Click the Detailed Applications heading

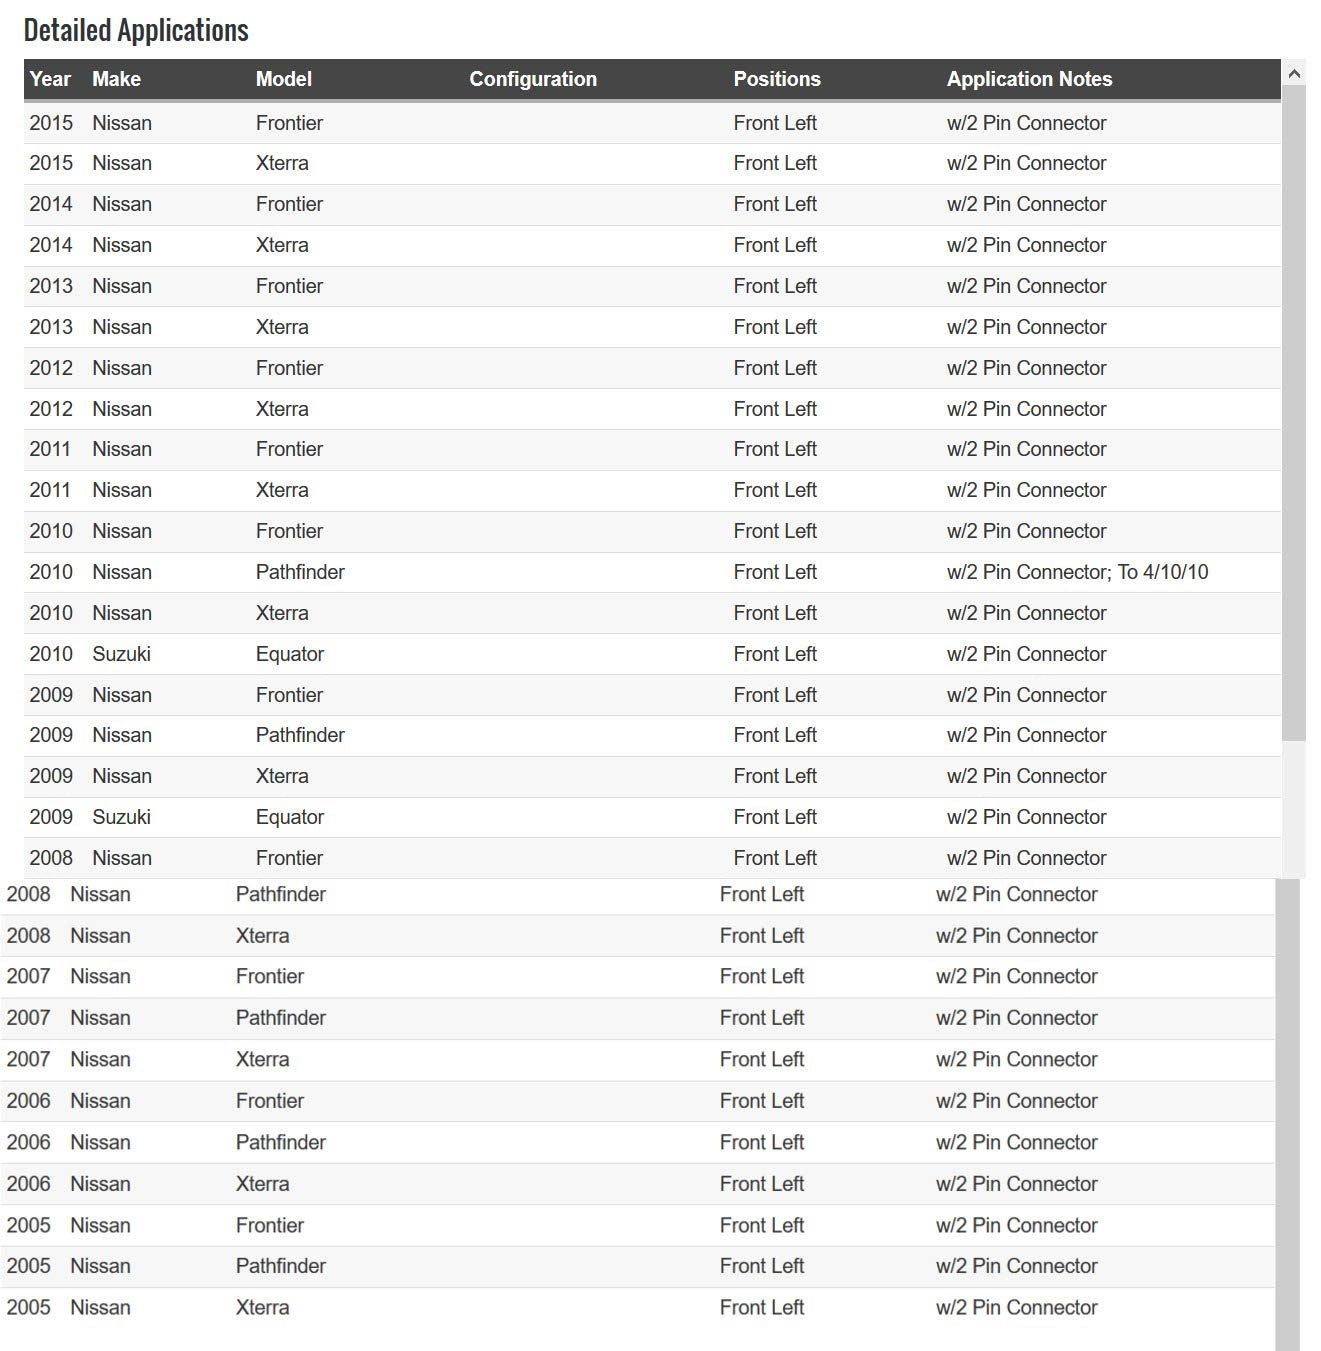pyautogui.click(x=136, y=30)
